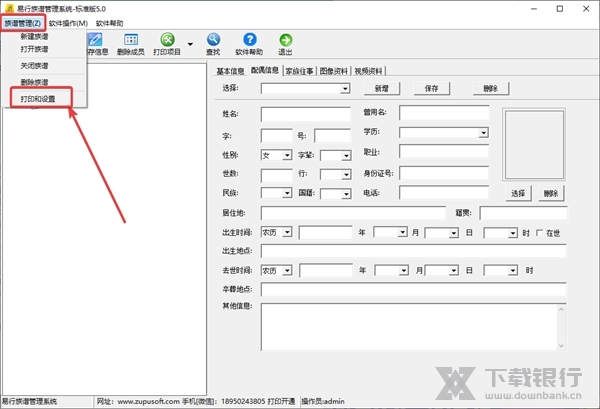Click the 安葬地点 input field
Image resolution: width=600 pixels, height=409 pixels.
(x=414, y=289)
